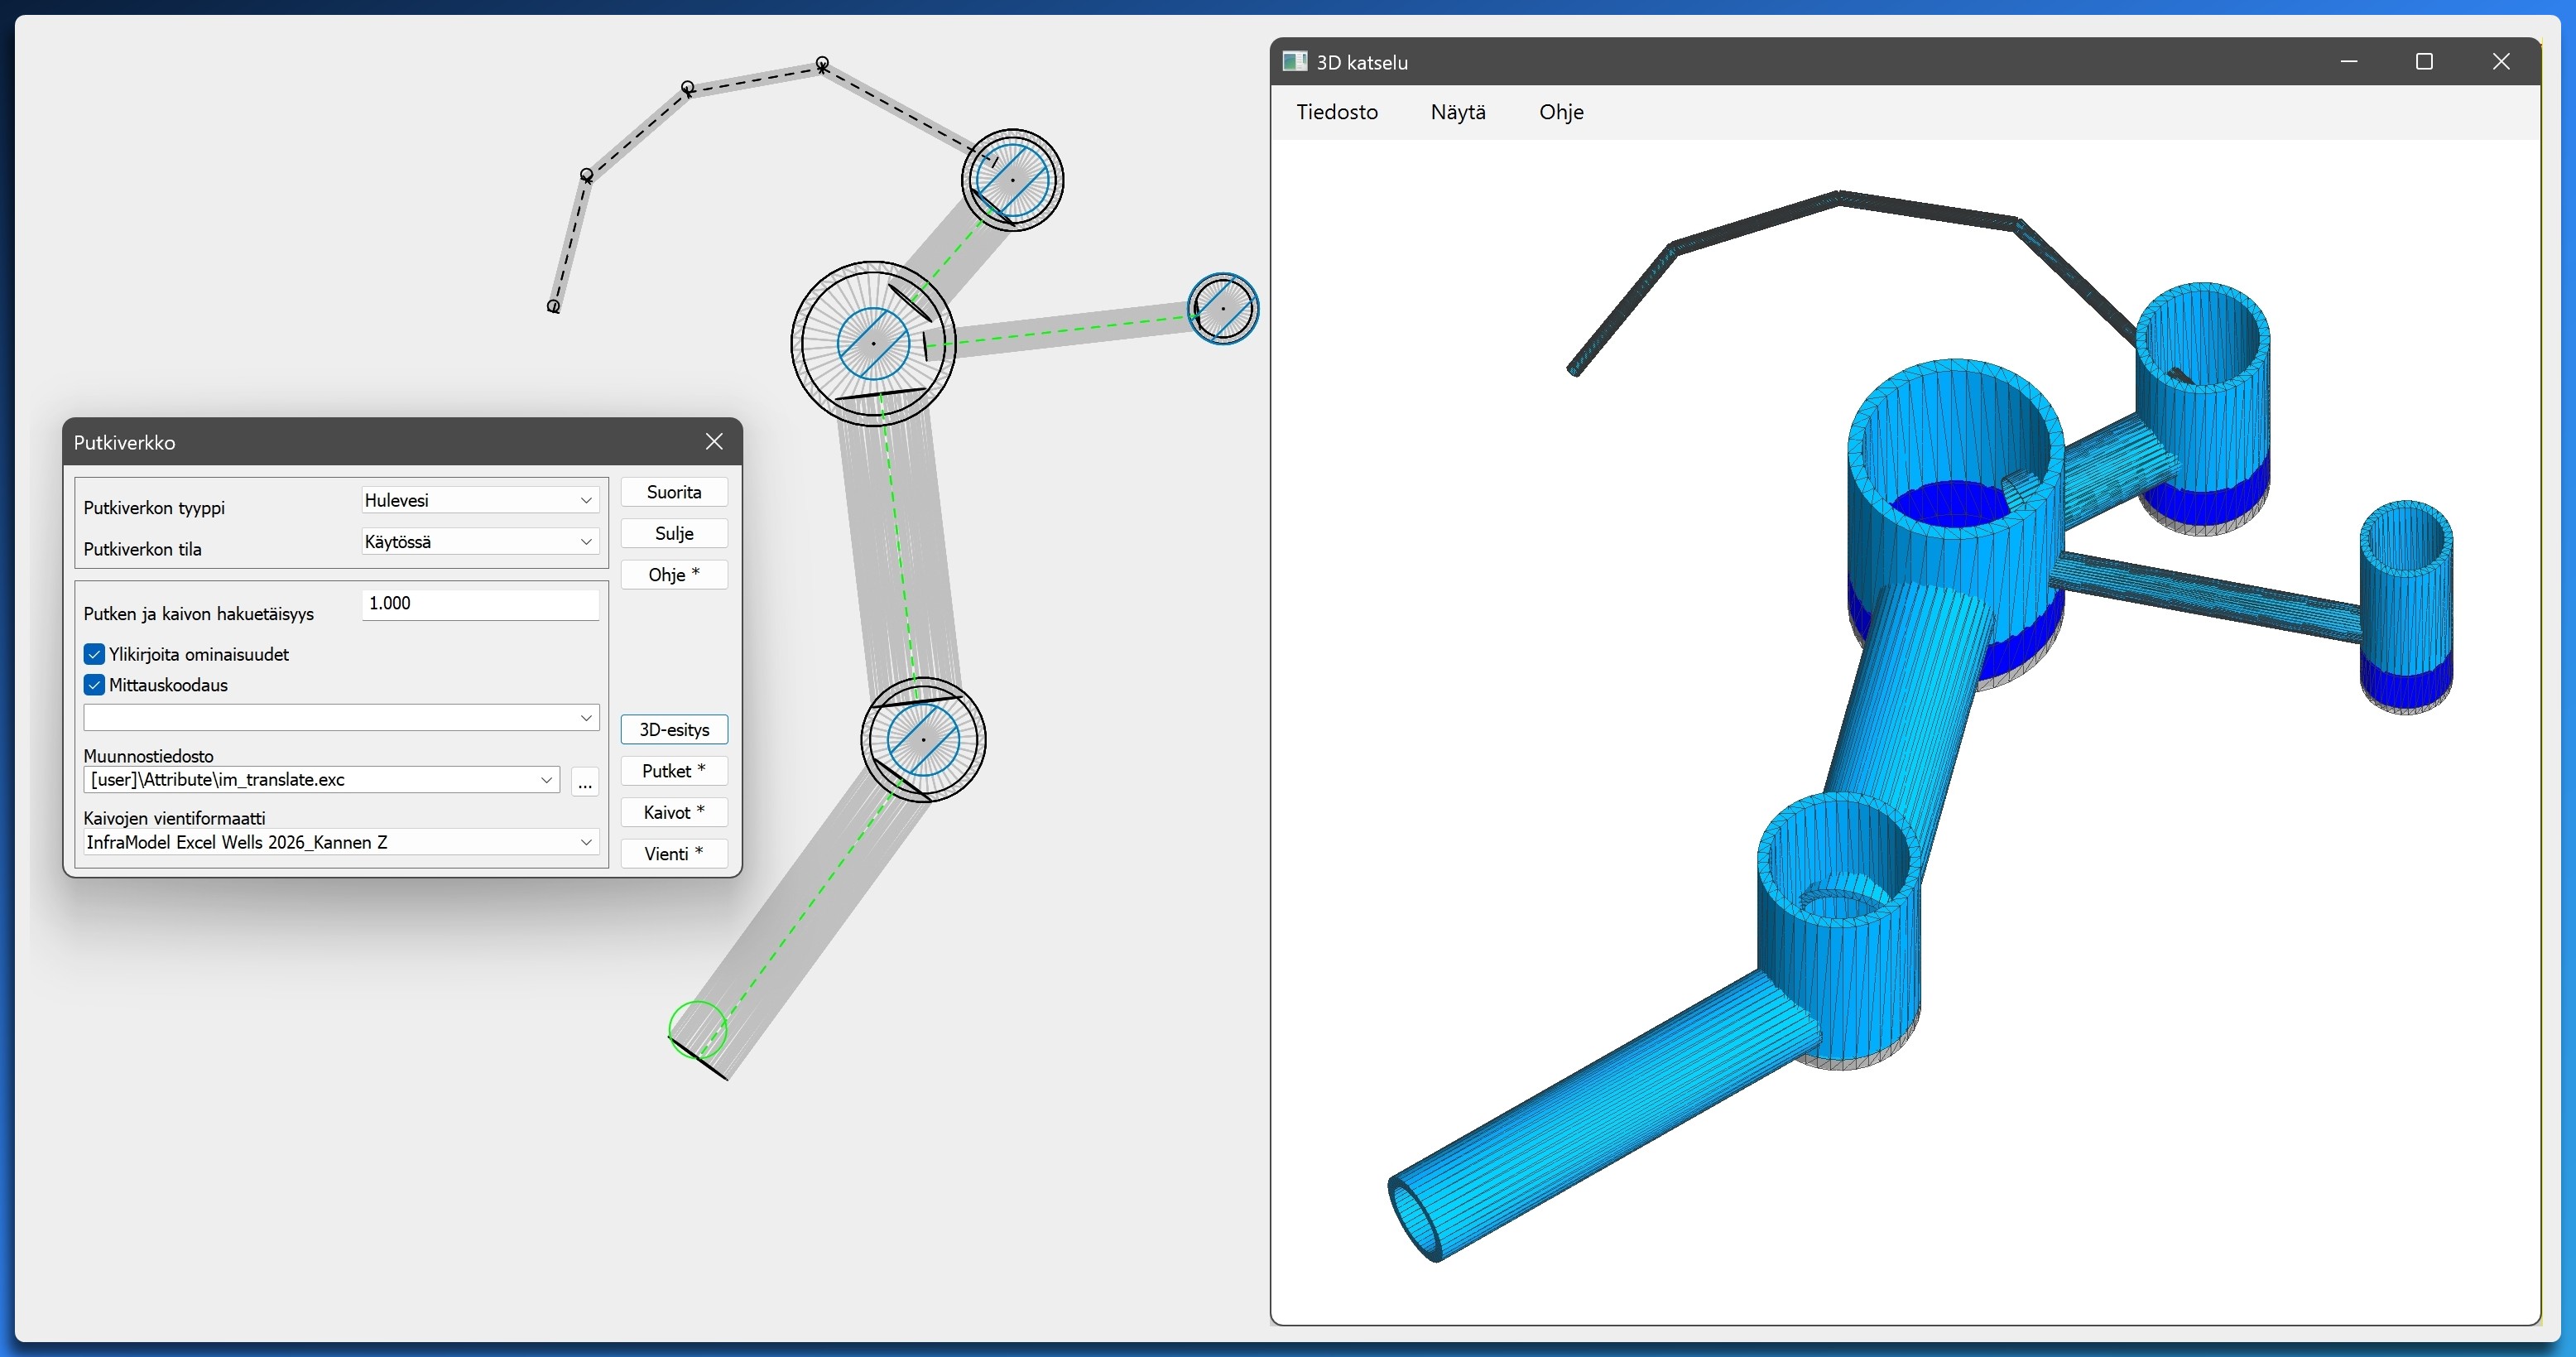The width and height of the screenshot is (2576, 1357).
Task: Click the 3D katselu title bar text
Action: click(x=1362, y=62)
